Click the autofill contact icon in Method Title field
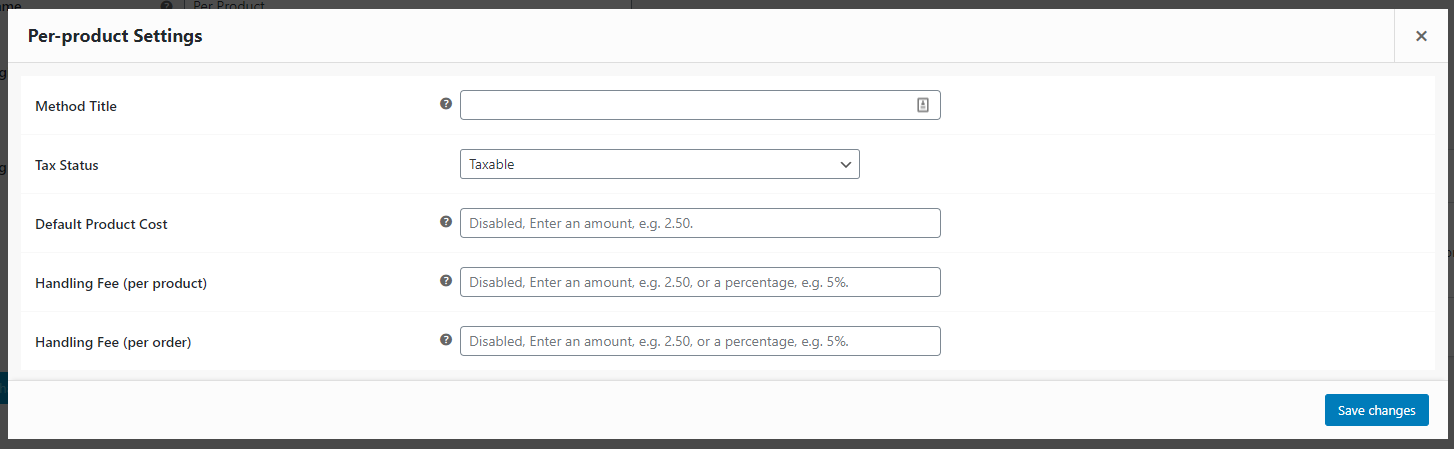 (923, 105)
